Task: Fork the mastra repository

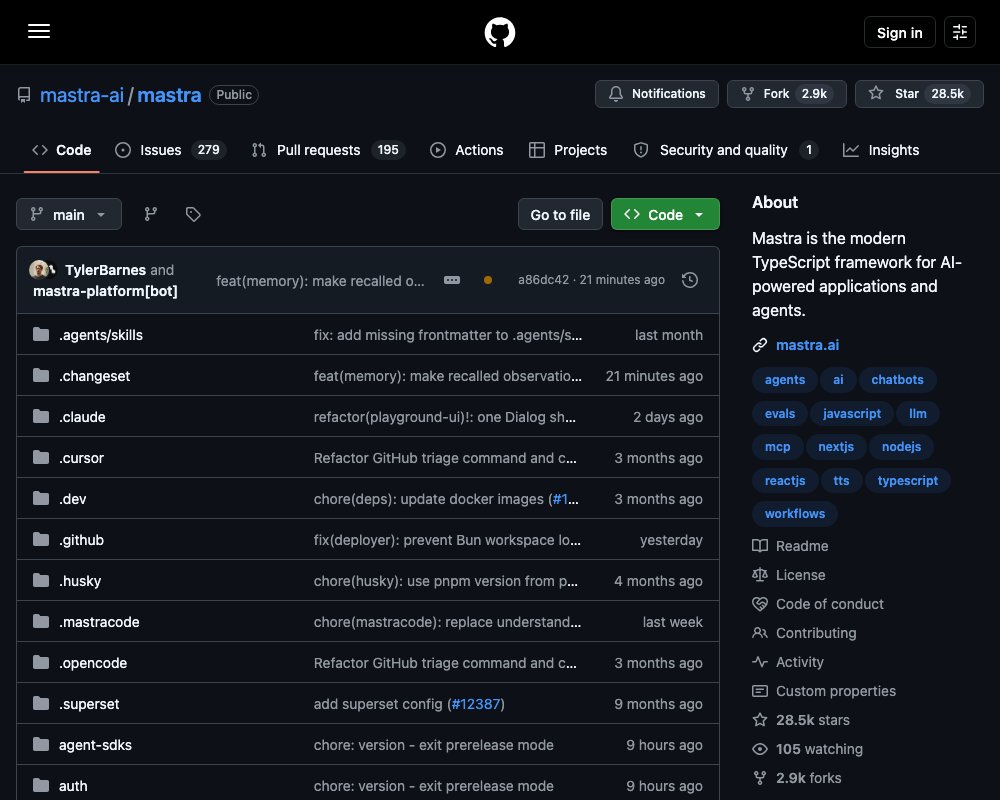Action: (x=786, y=94)
